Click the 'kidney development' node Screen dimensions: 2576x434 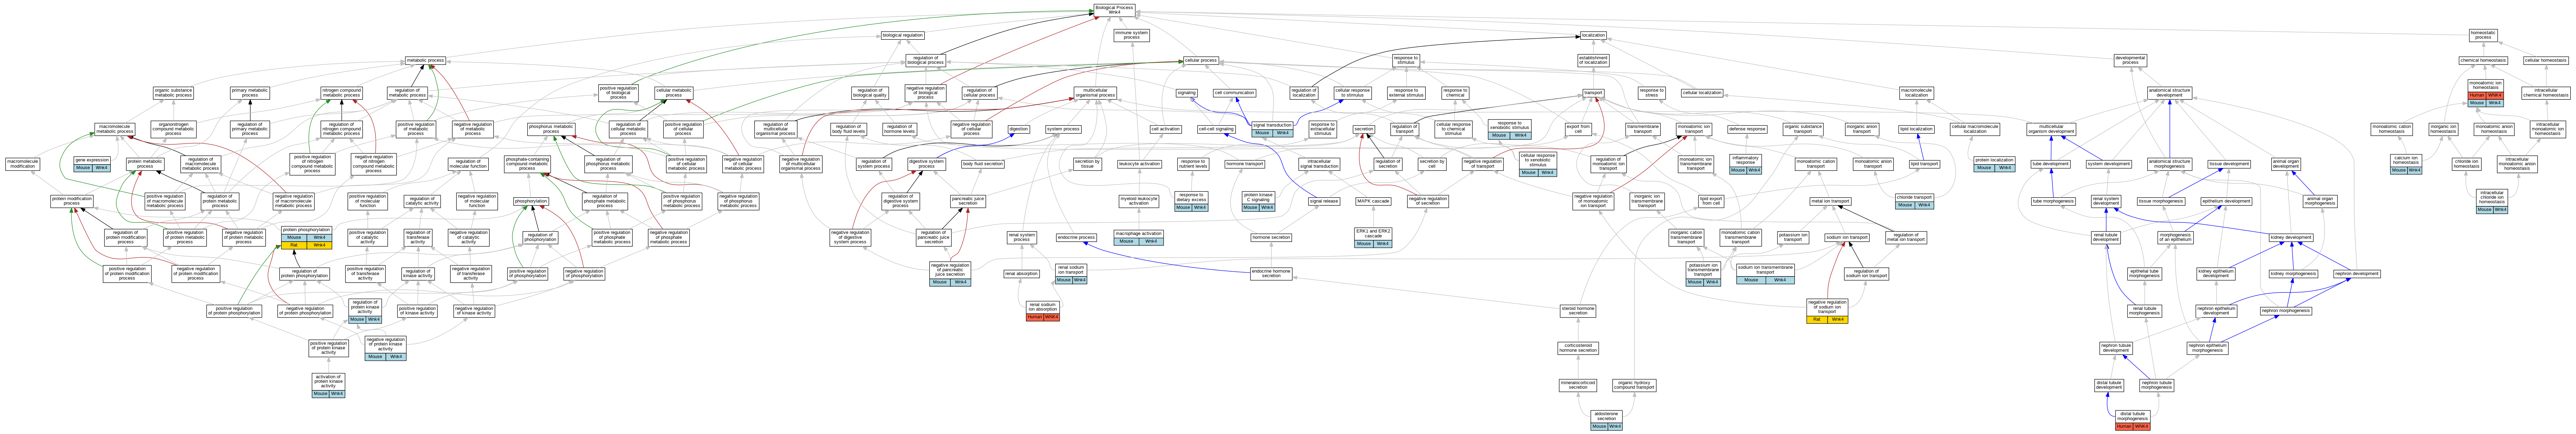[2291, 238]
